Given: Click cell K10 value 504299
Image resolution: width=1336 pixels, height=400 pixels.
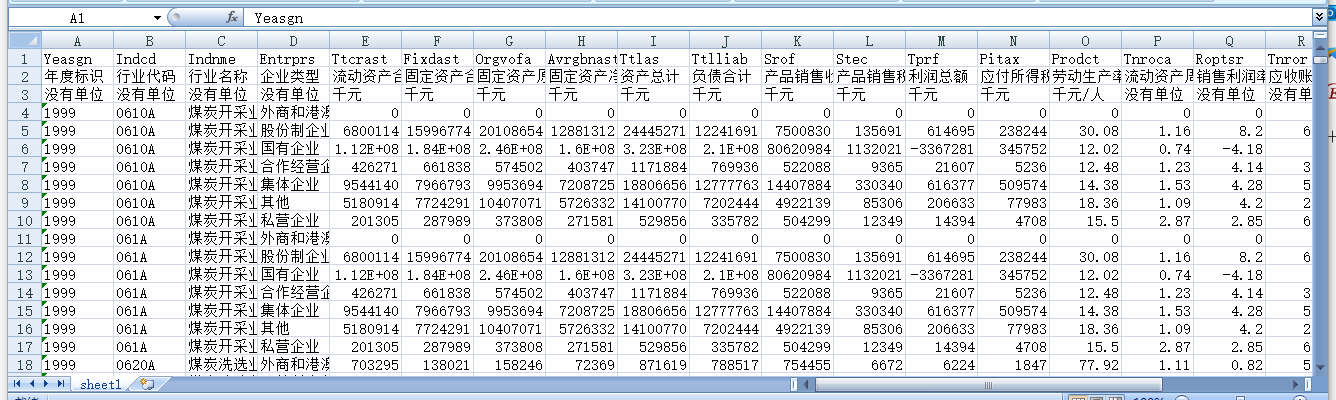Looking at the screenshot, I should [x=797, y=220].
